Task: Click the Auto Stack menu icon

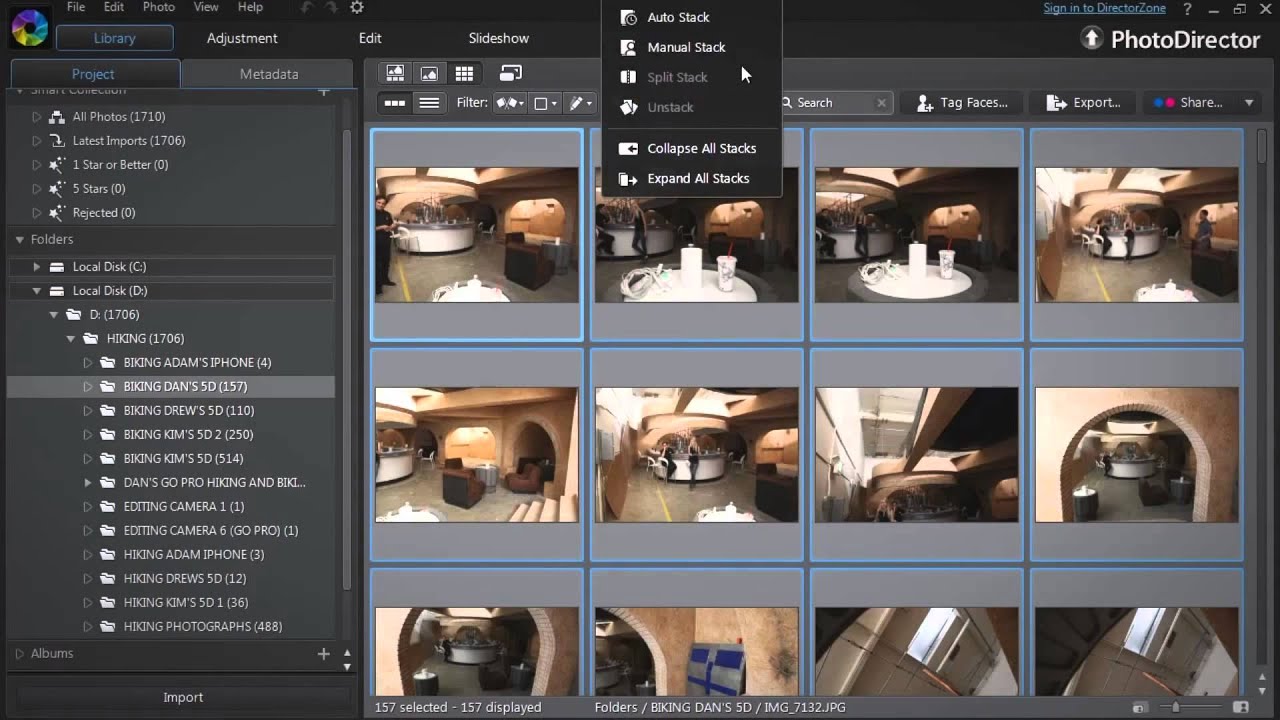Action: (628, 17)
